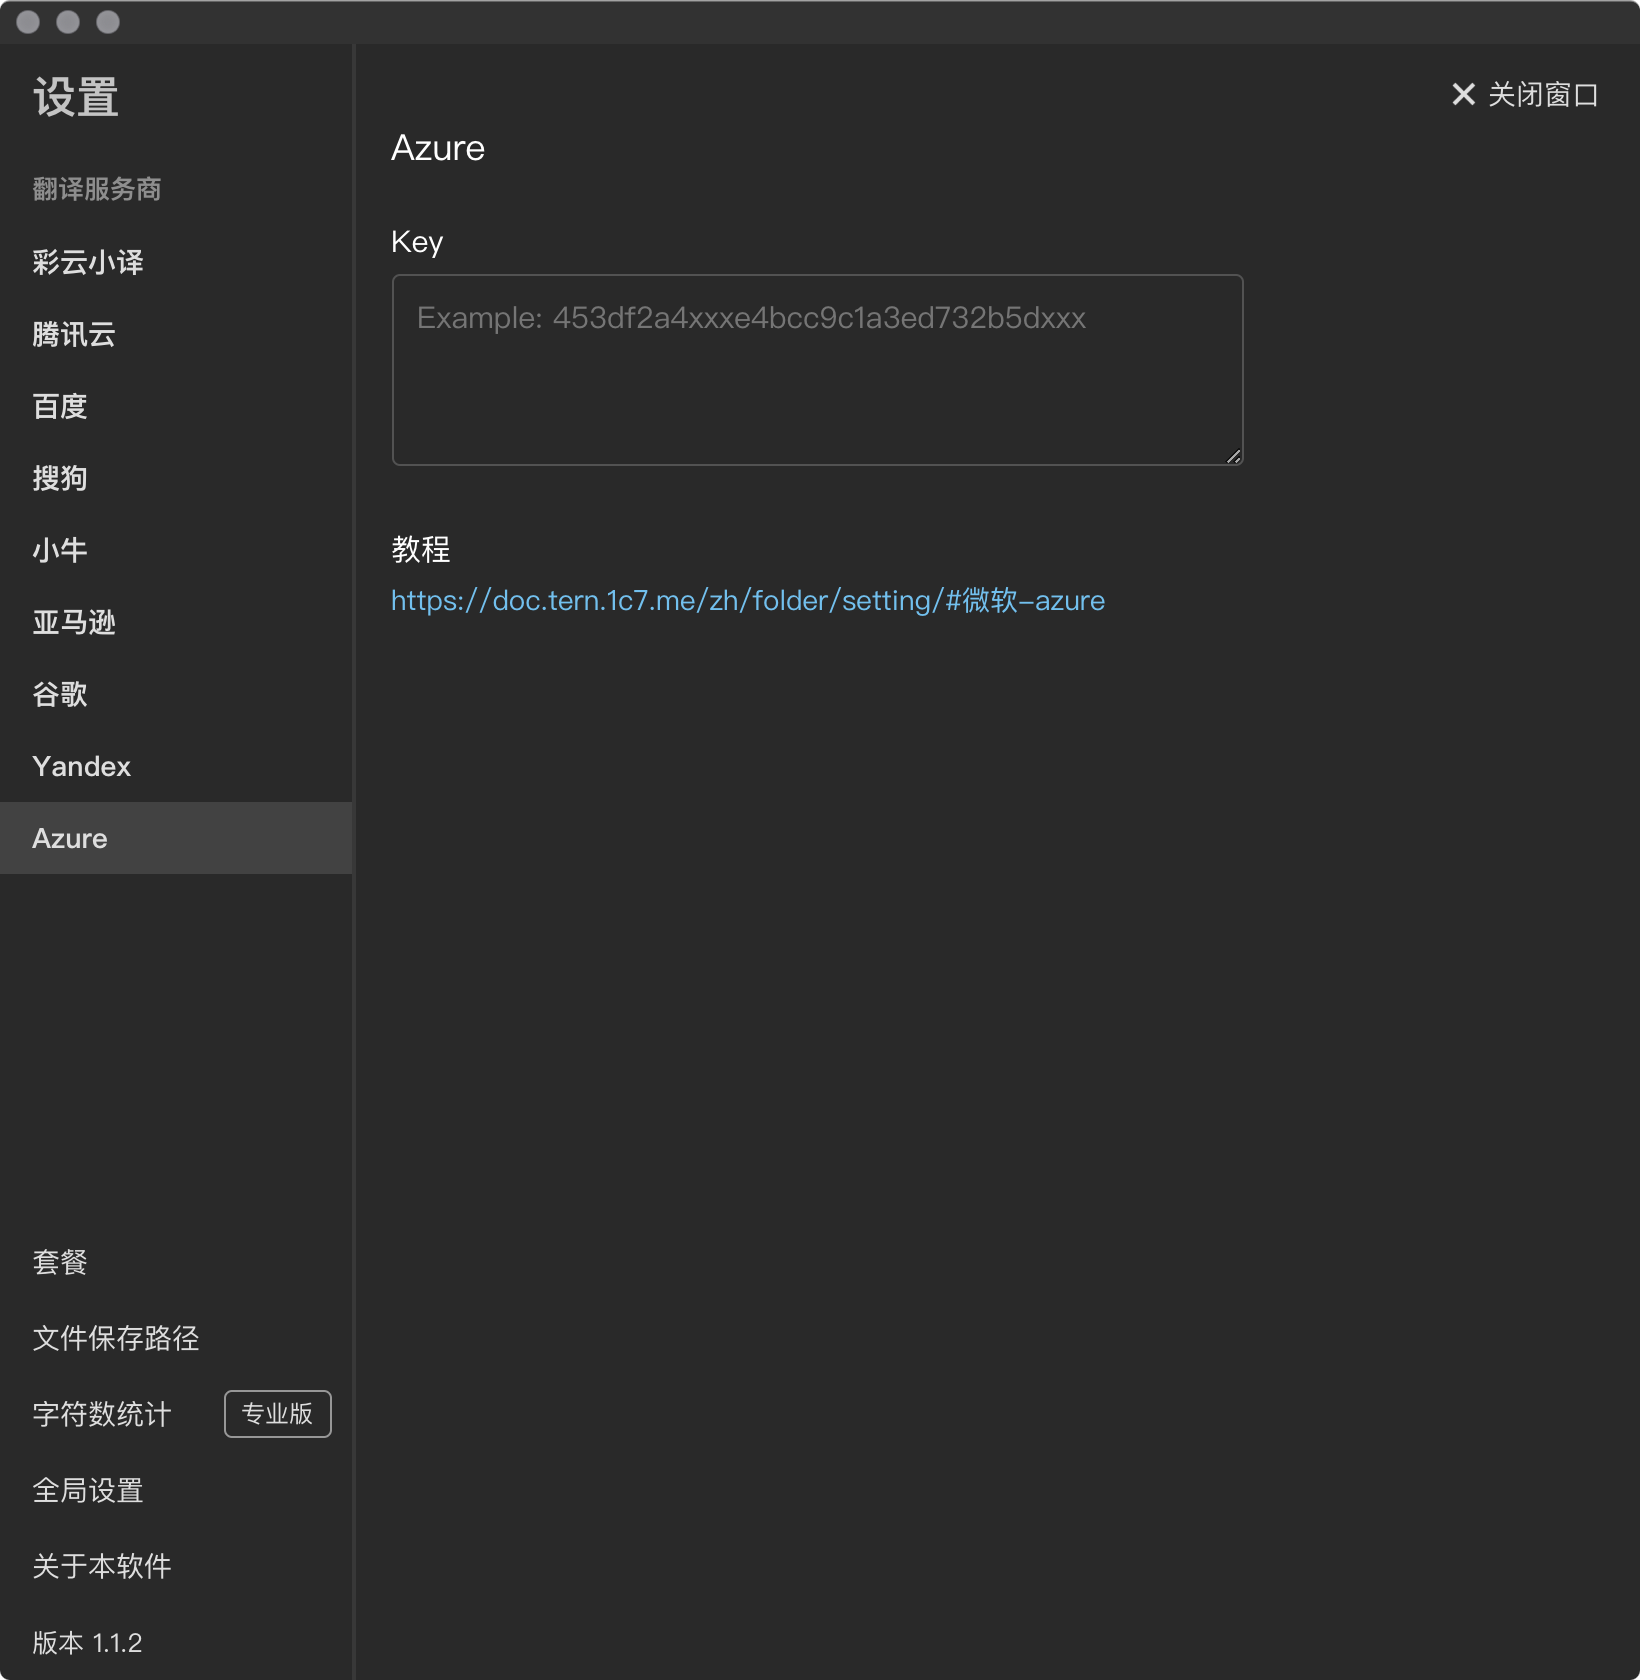Open the 套餐 plans section
1640x1680 pixels.
60,1263
